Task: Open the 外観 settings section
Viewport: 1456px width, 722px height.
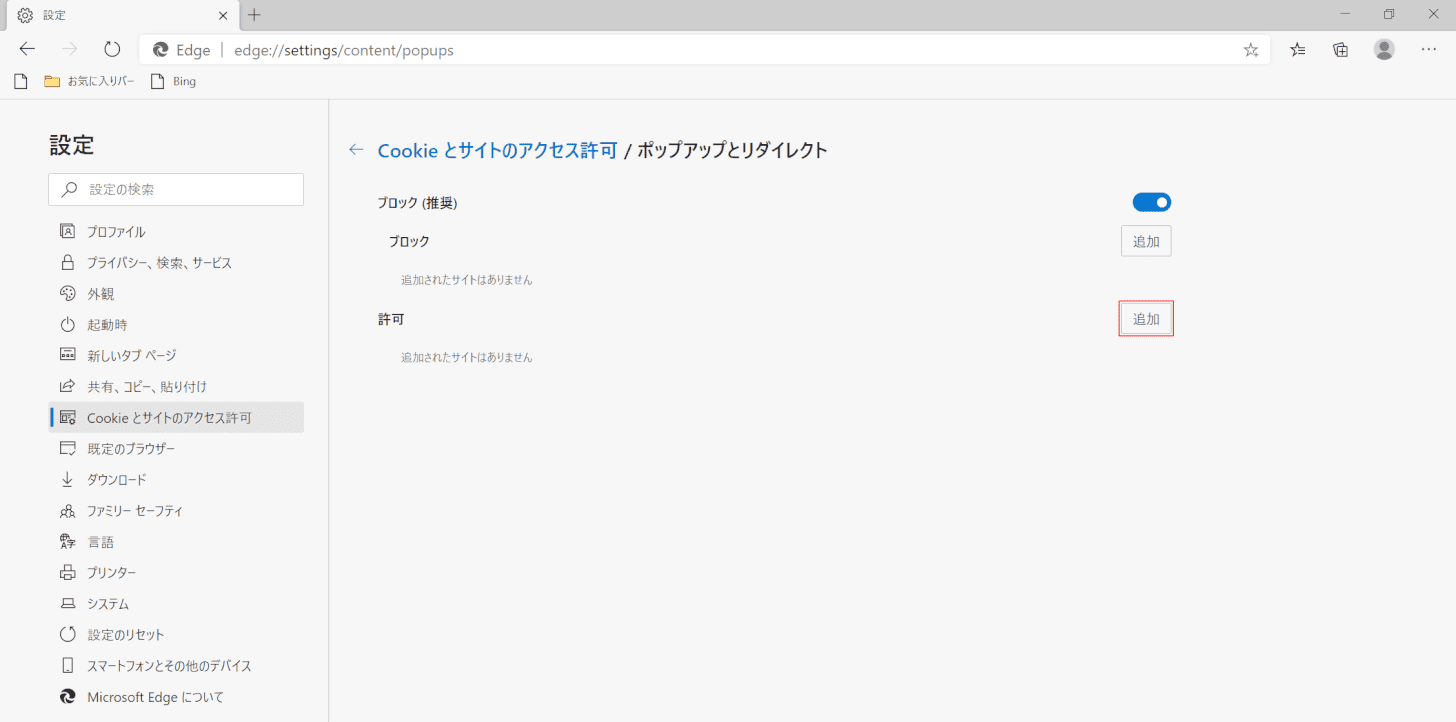Action: pos(176,294)
